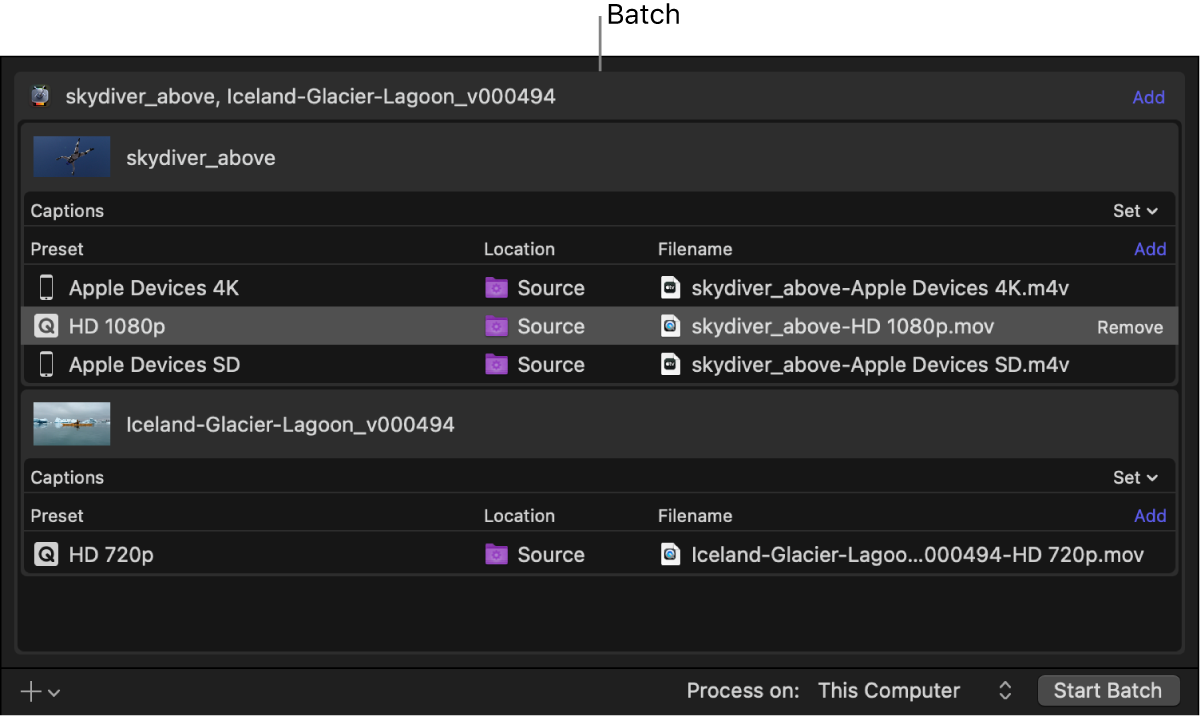Click Add in the skydiver_above Preset header

[x=1150, y=248]
